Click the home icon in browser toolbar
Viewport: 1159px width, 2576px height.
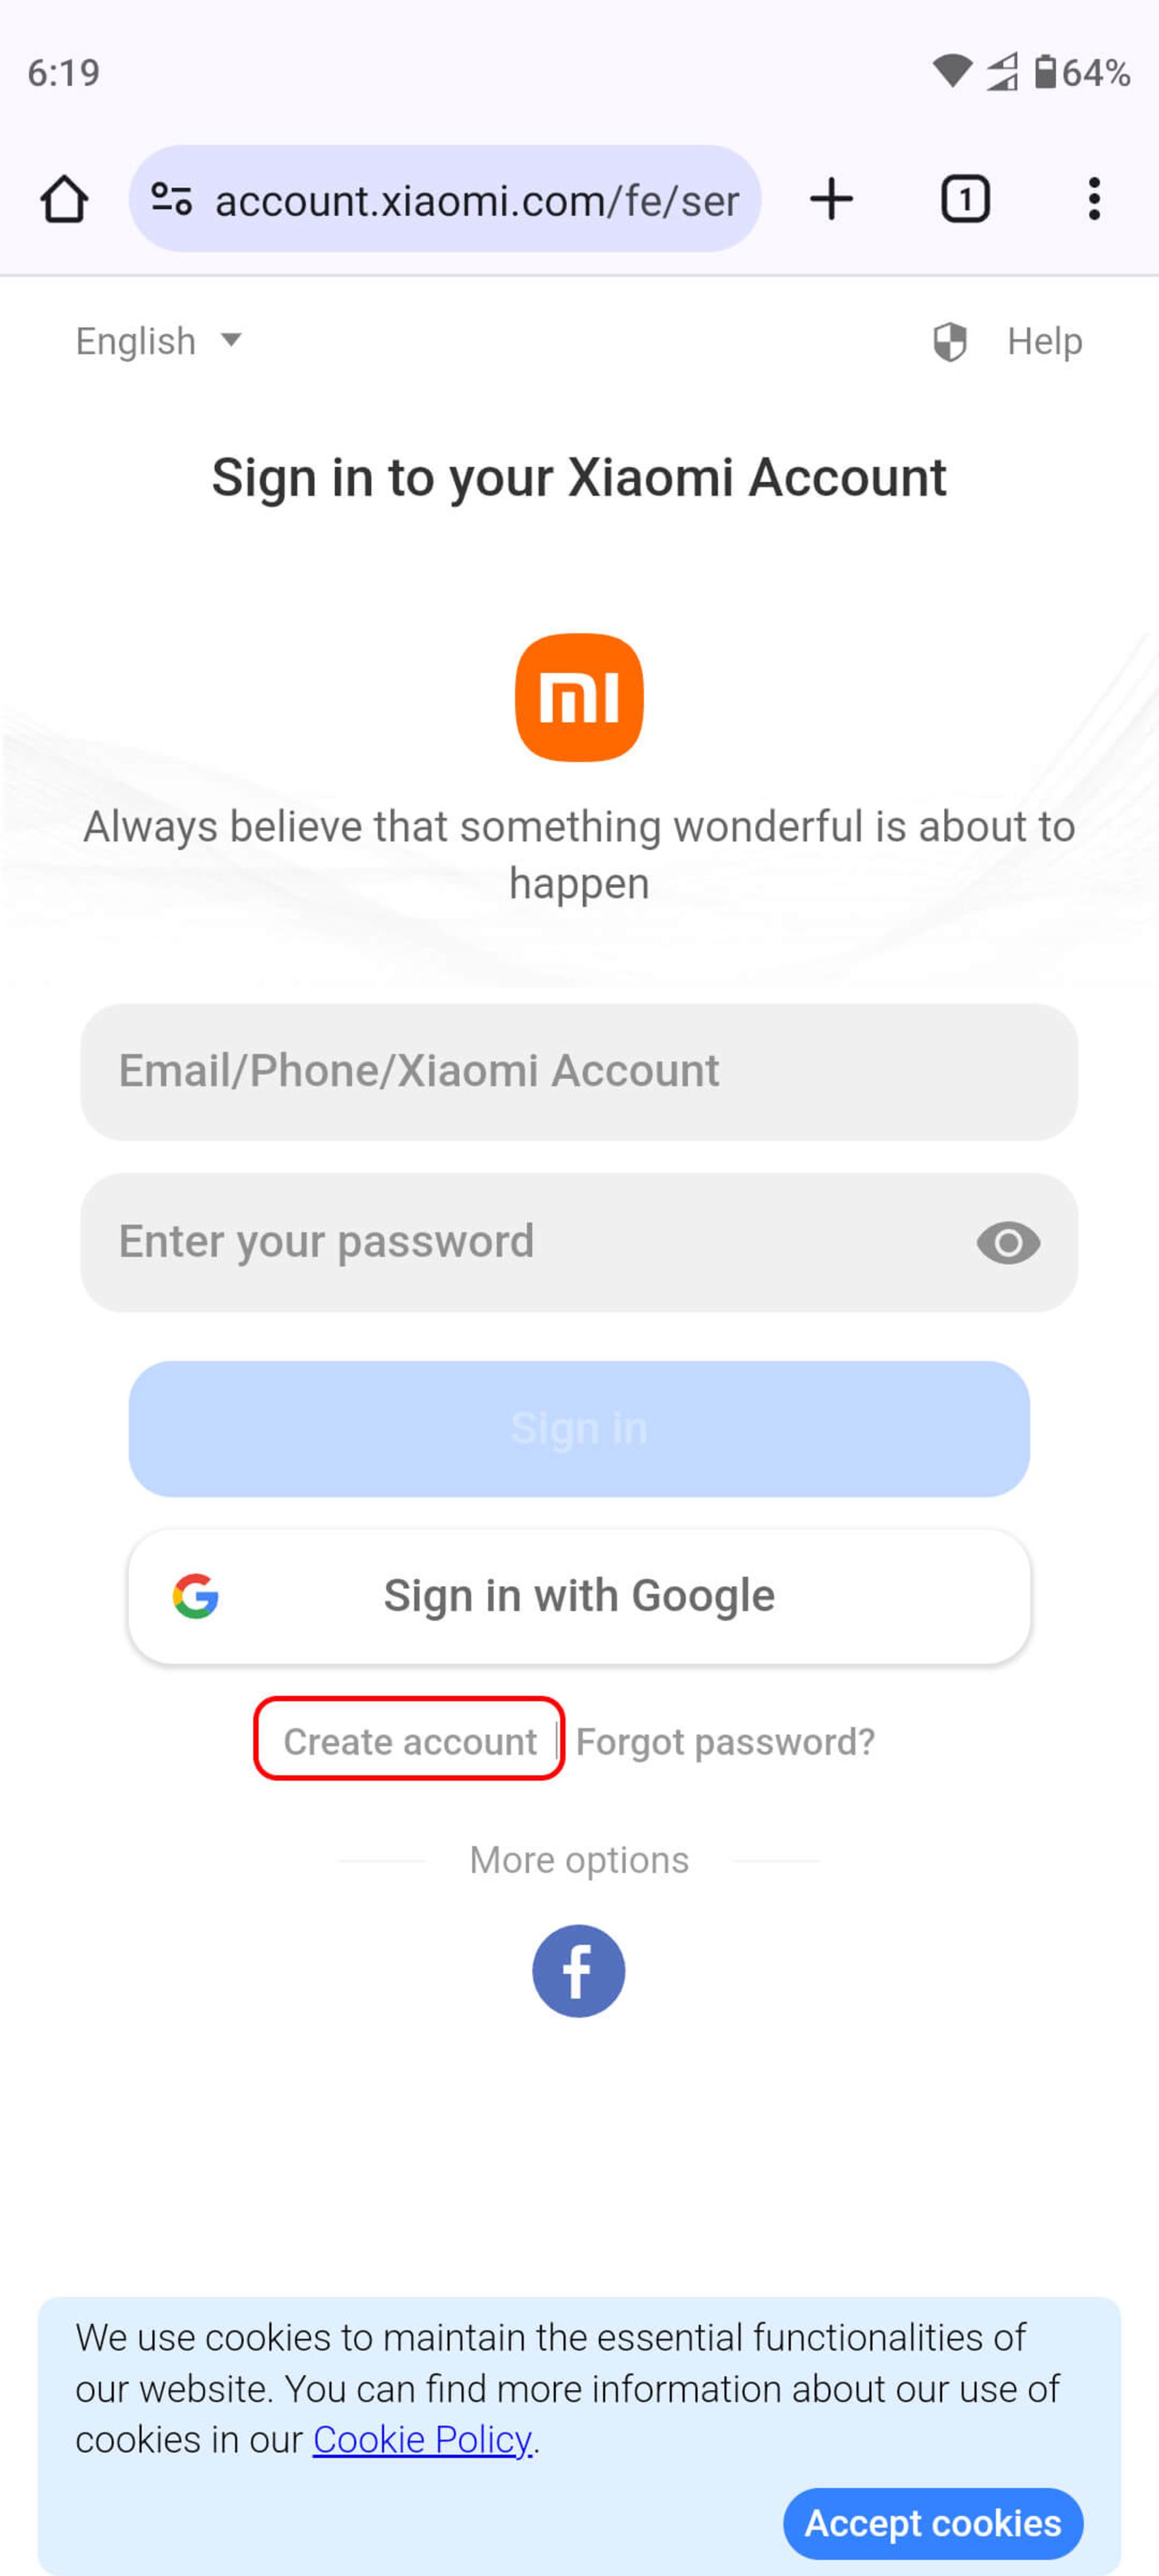[x=62, y=197]
